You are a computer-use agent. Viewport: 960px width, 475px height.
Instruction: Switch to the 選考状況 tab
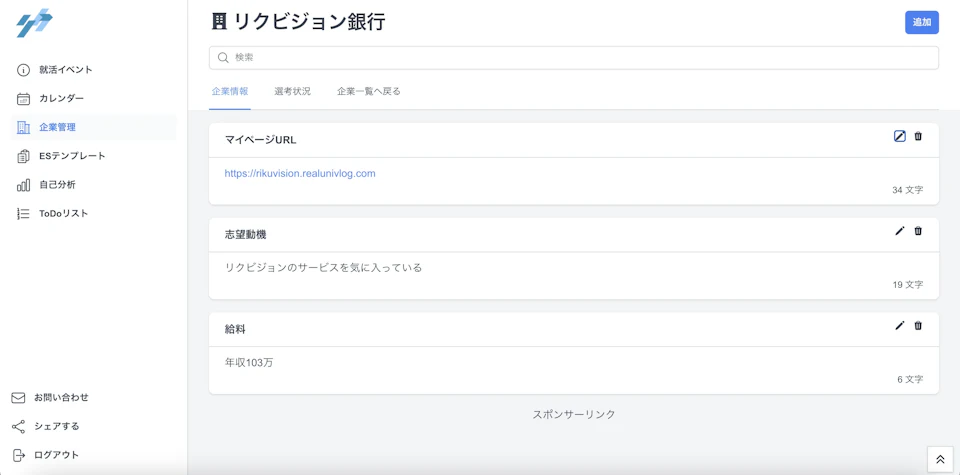(293, 92)
